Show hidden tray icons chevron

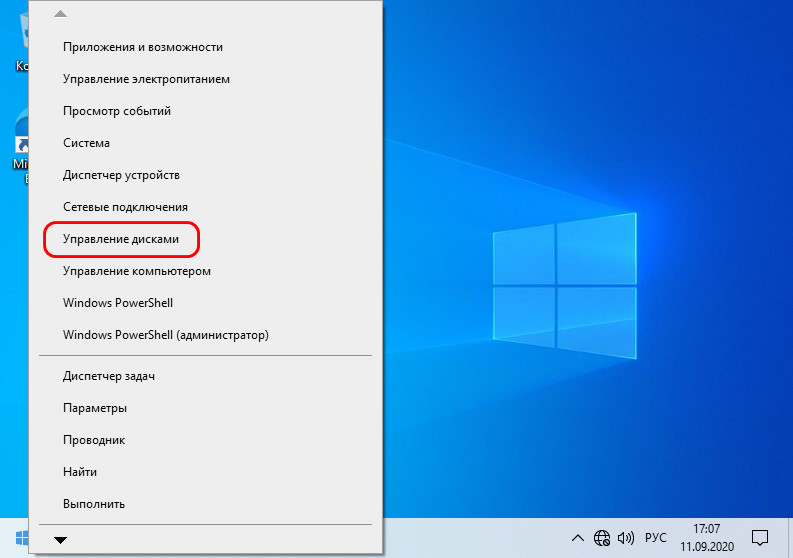tap(578, 538)
